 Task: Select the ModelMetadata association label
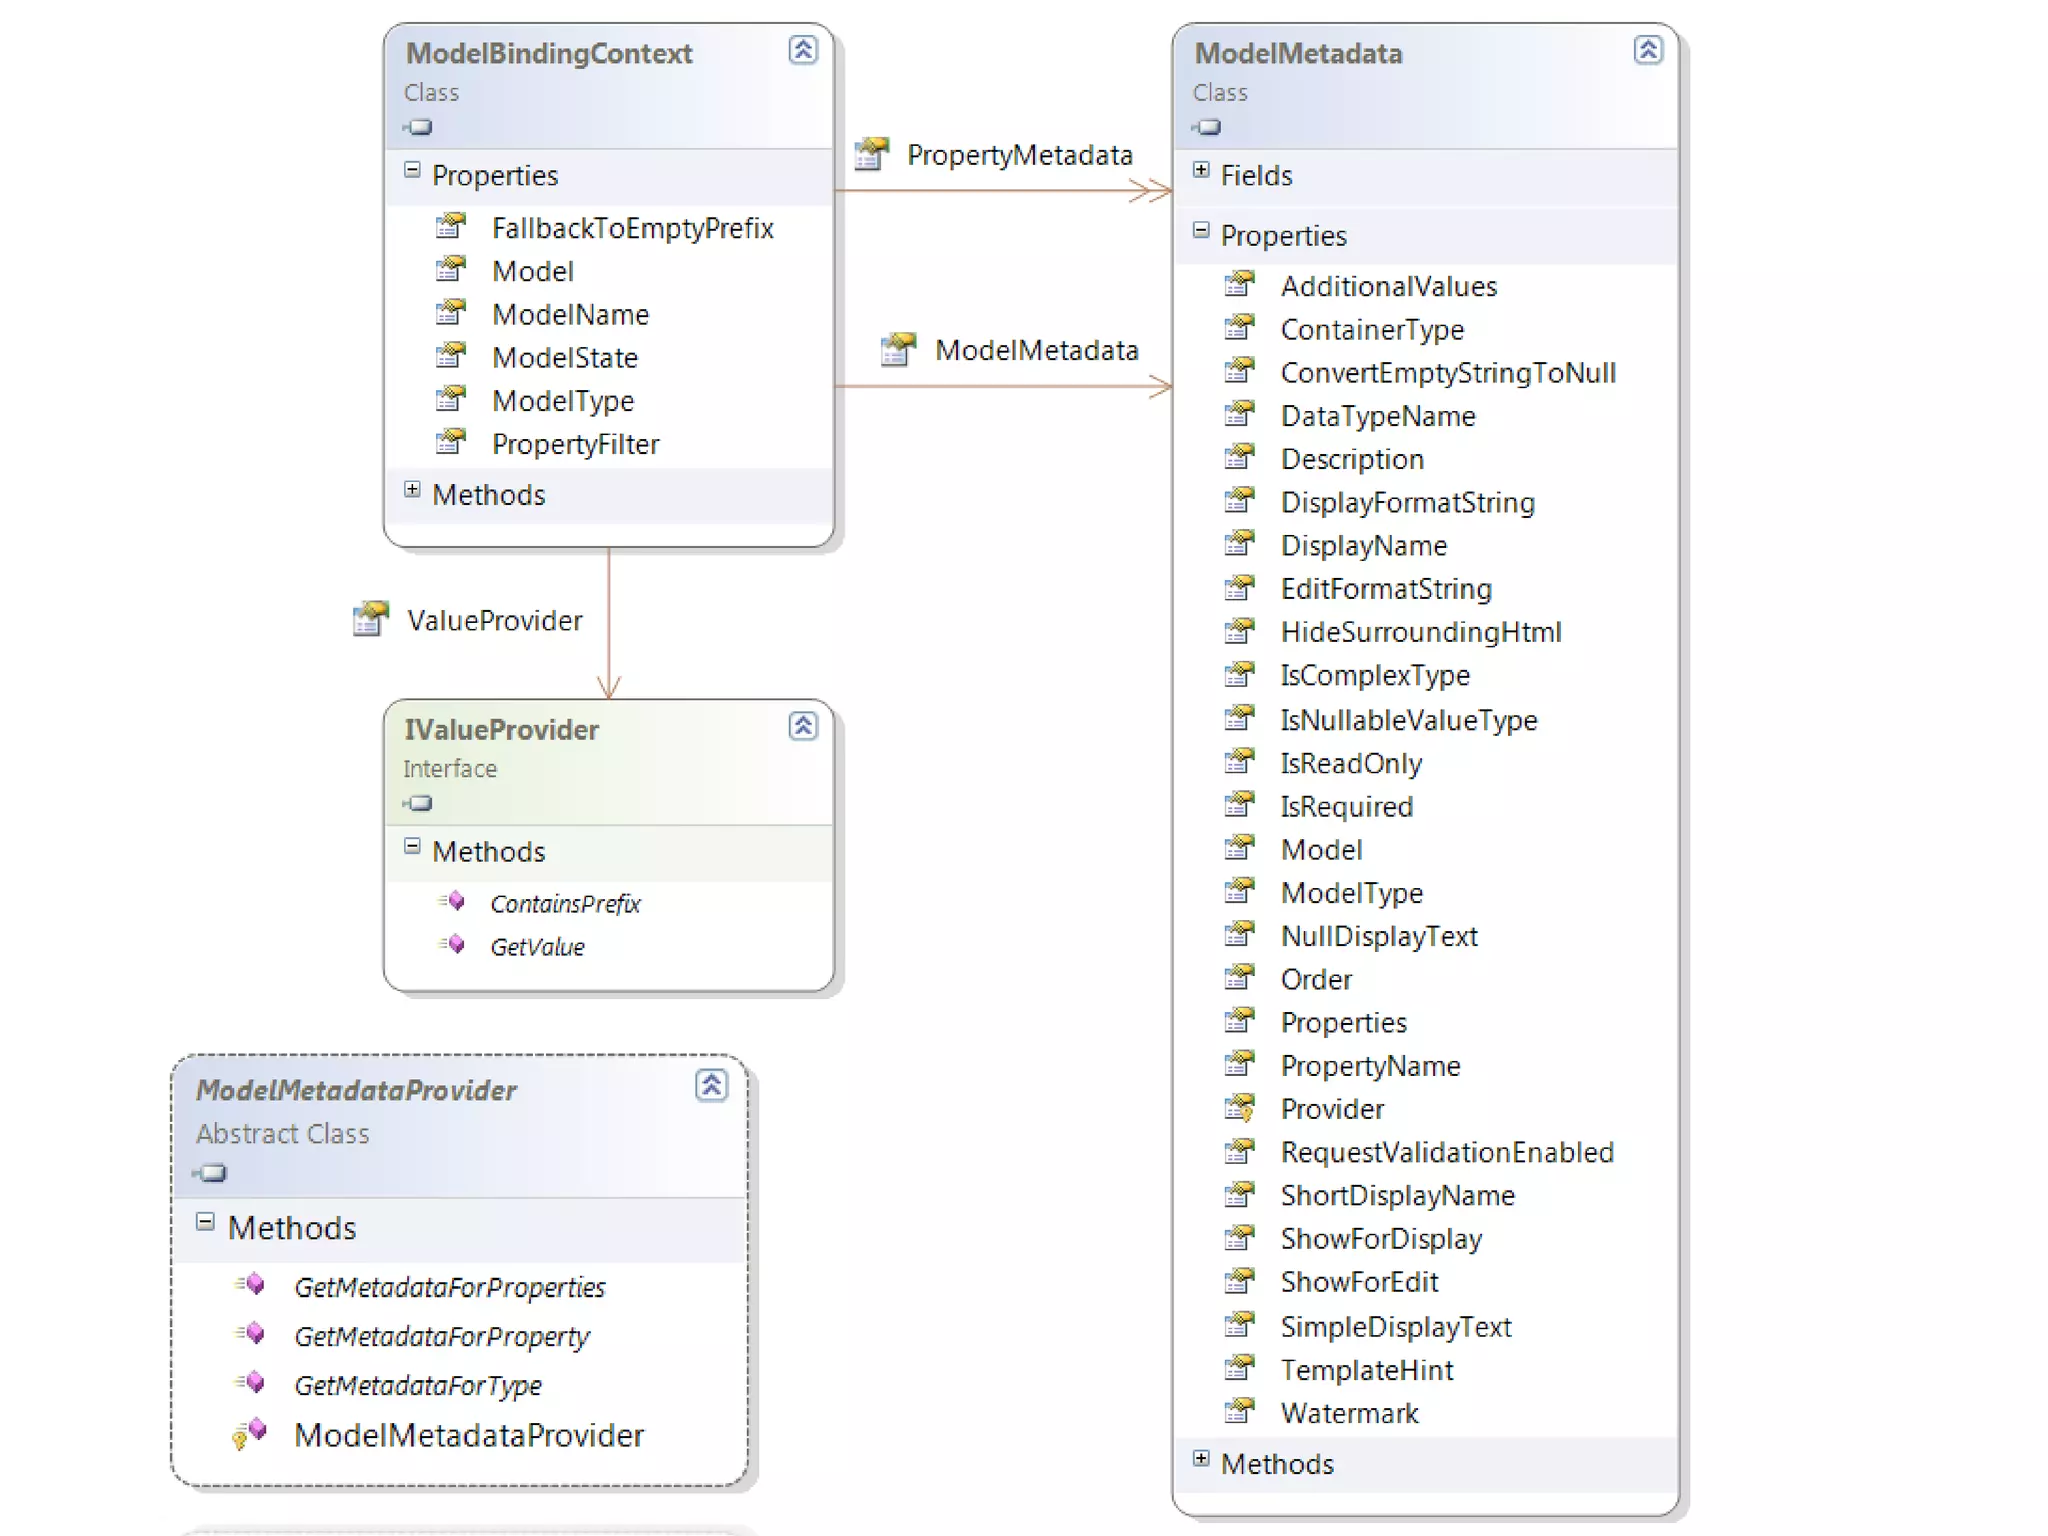[x=1036, y=350]
